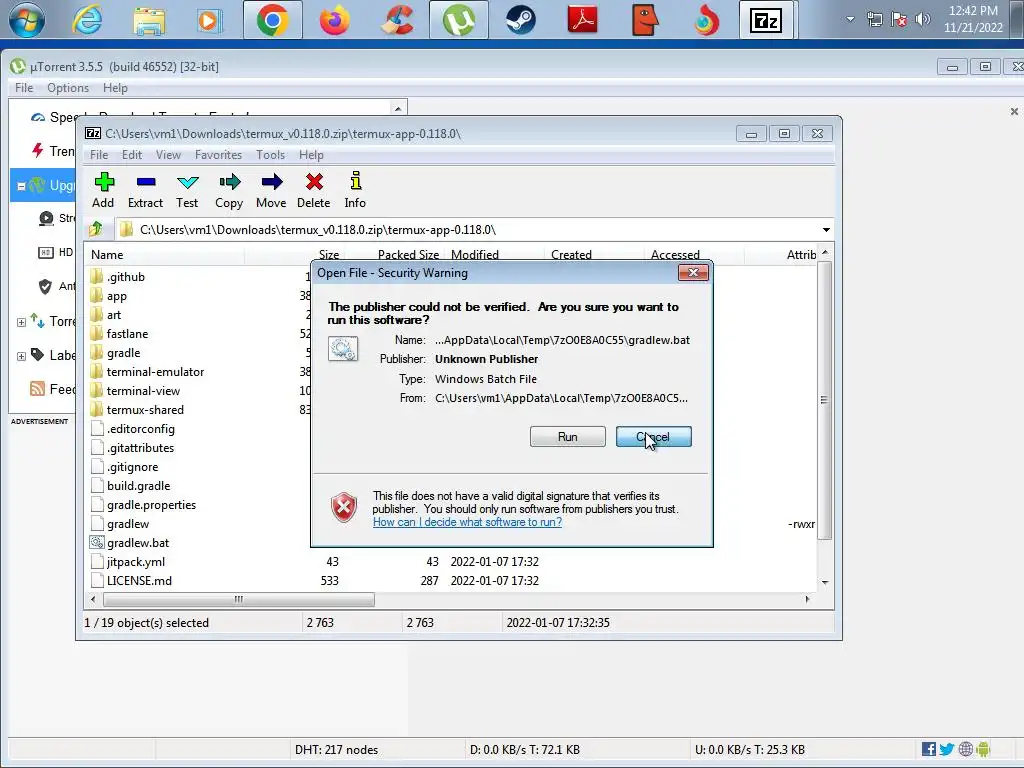Viewport: 1024px width, 768px height.
Task: Collapse the Upgrade tree node in uTorrent
Action: click(x=21, y=186)
